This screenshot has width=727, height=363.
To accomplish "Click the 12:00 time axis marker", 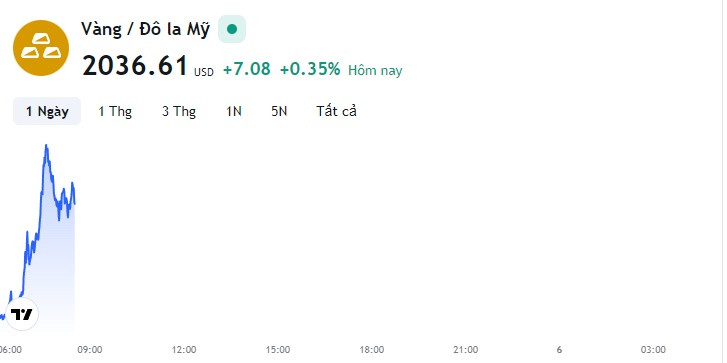I will pyautogui.click(x=184, y=350).
